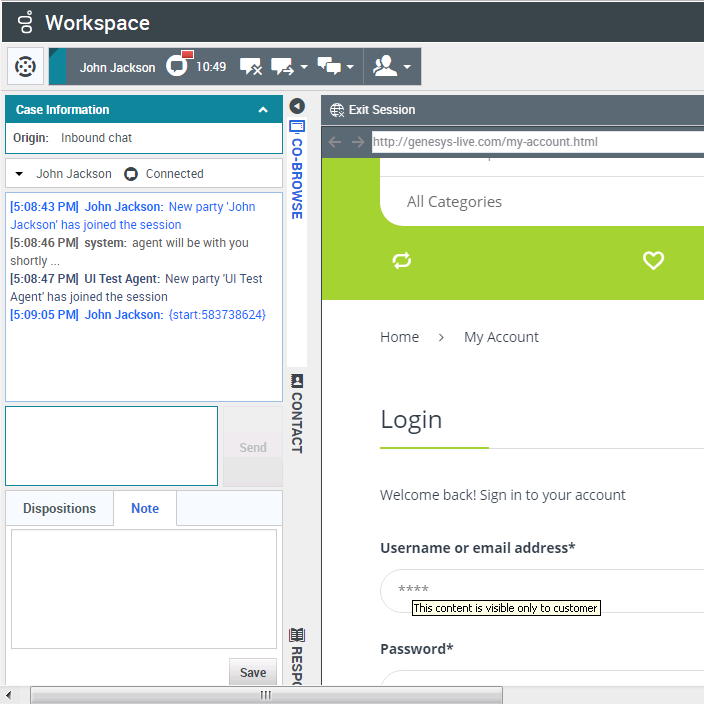Image resolution: width=704 pixels, height=704 pixels.
Task: Save the interaction note
Action: click(253, 672)
